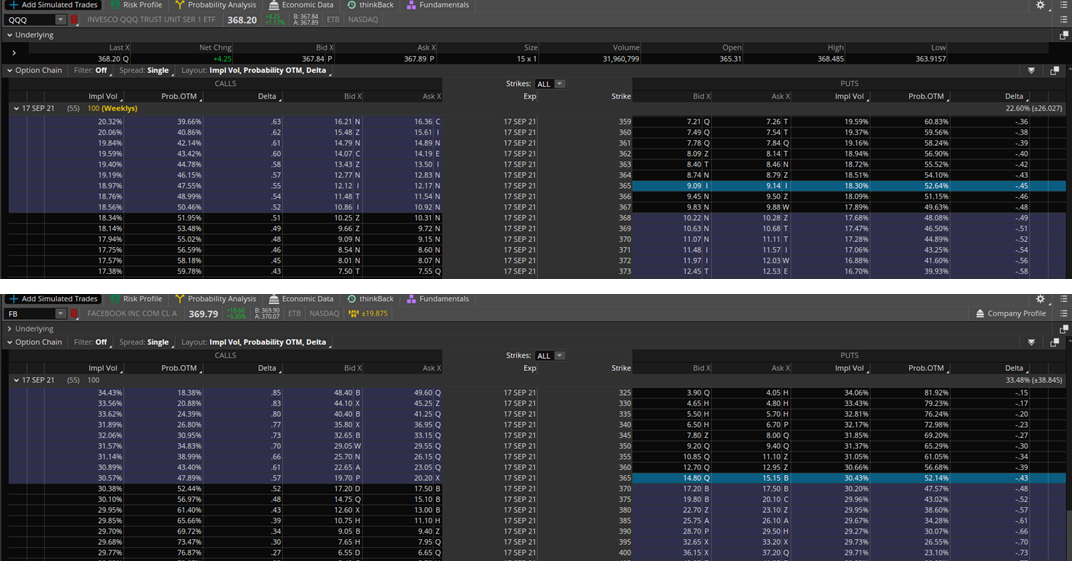
Task: Open Strikes ALL dropdown in top option chain
Action: pos(559,84)
